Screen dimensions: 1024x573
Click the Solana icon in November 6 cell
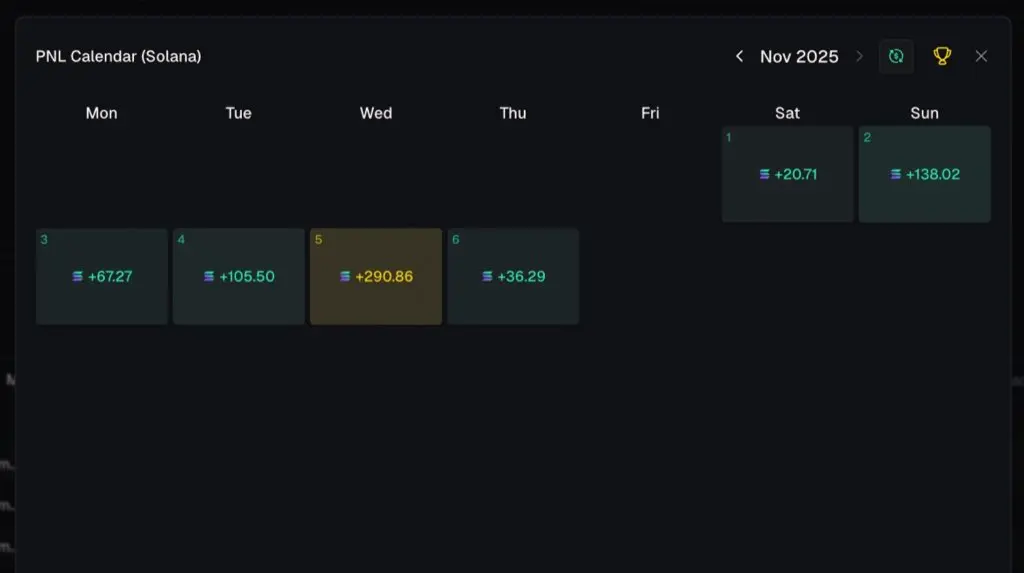coord(487,277)
